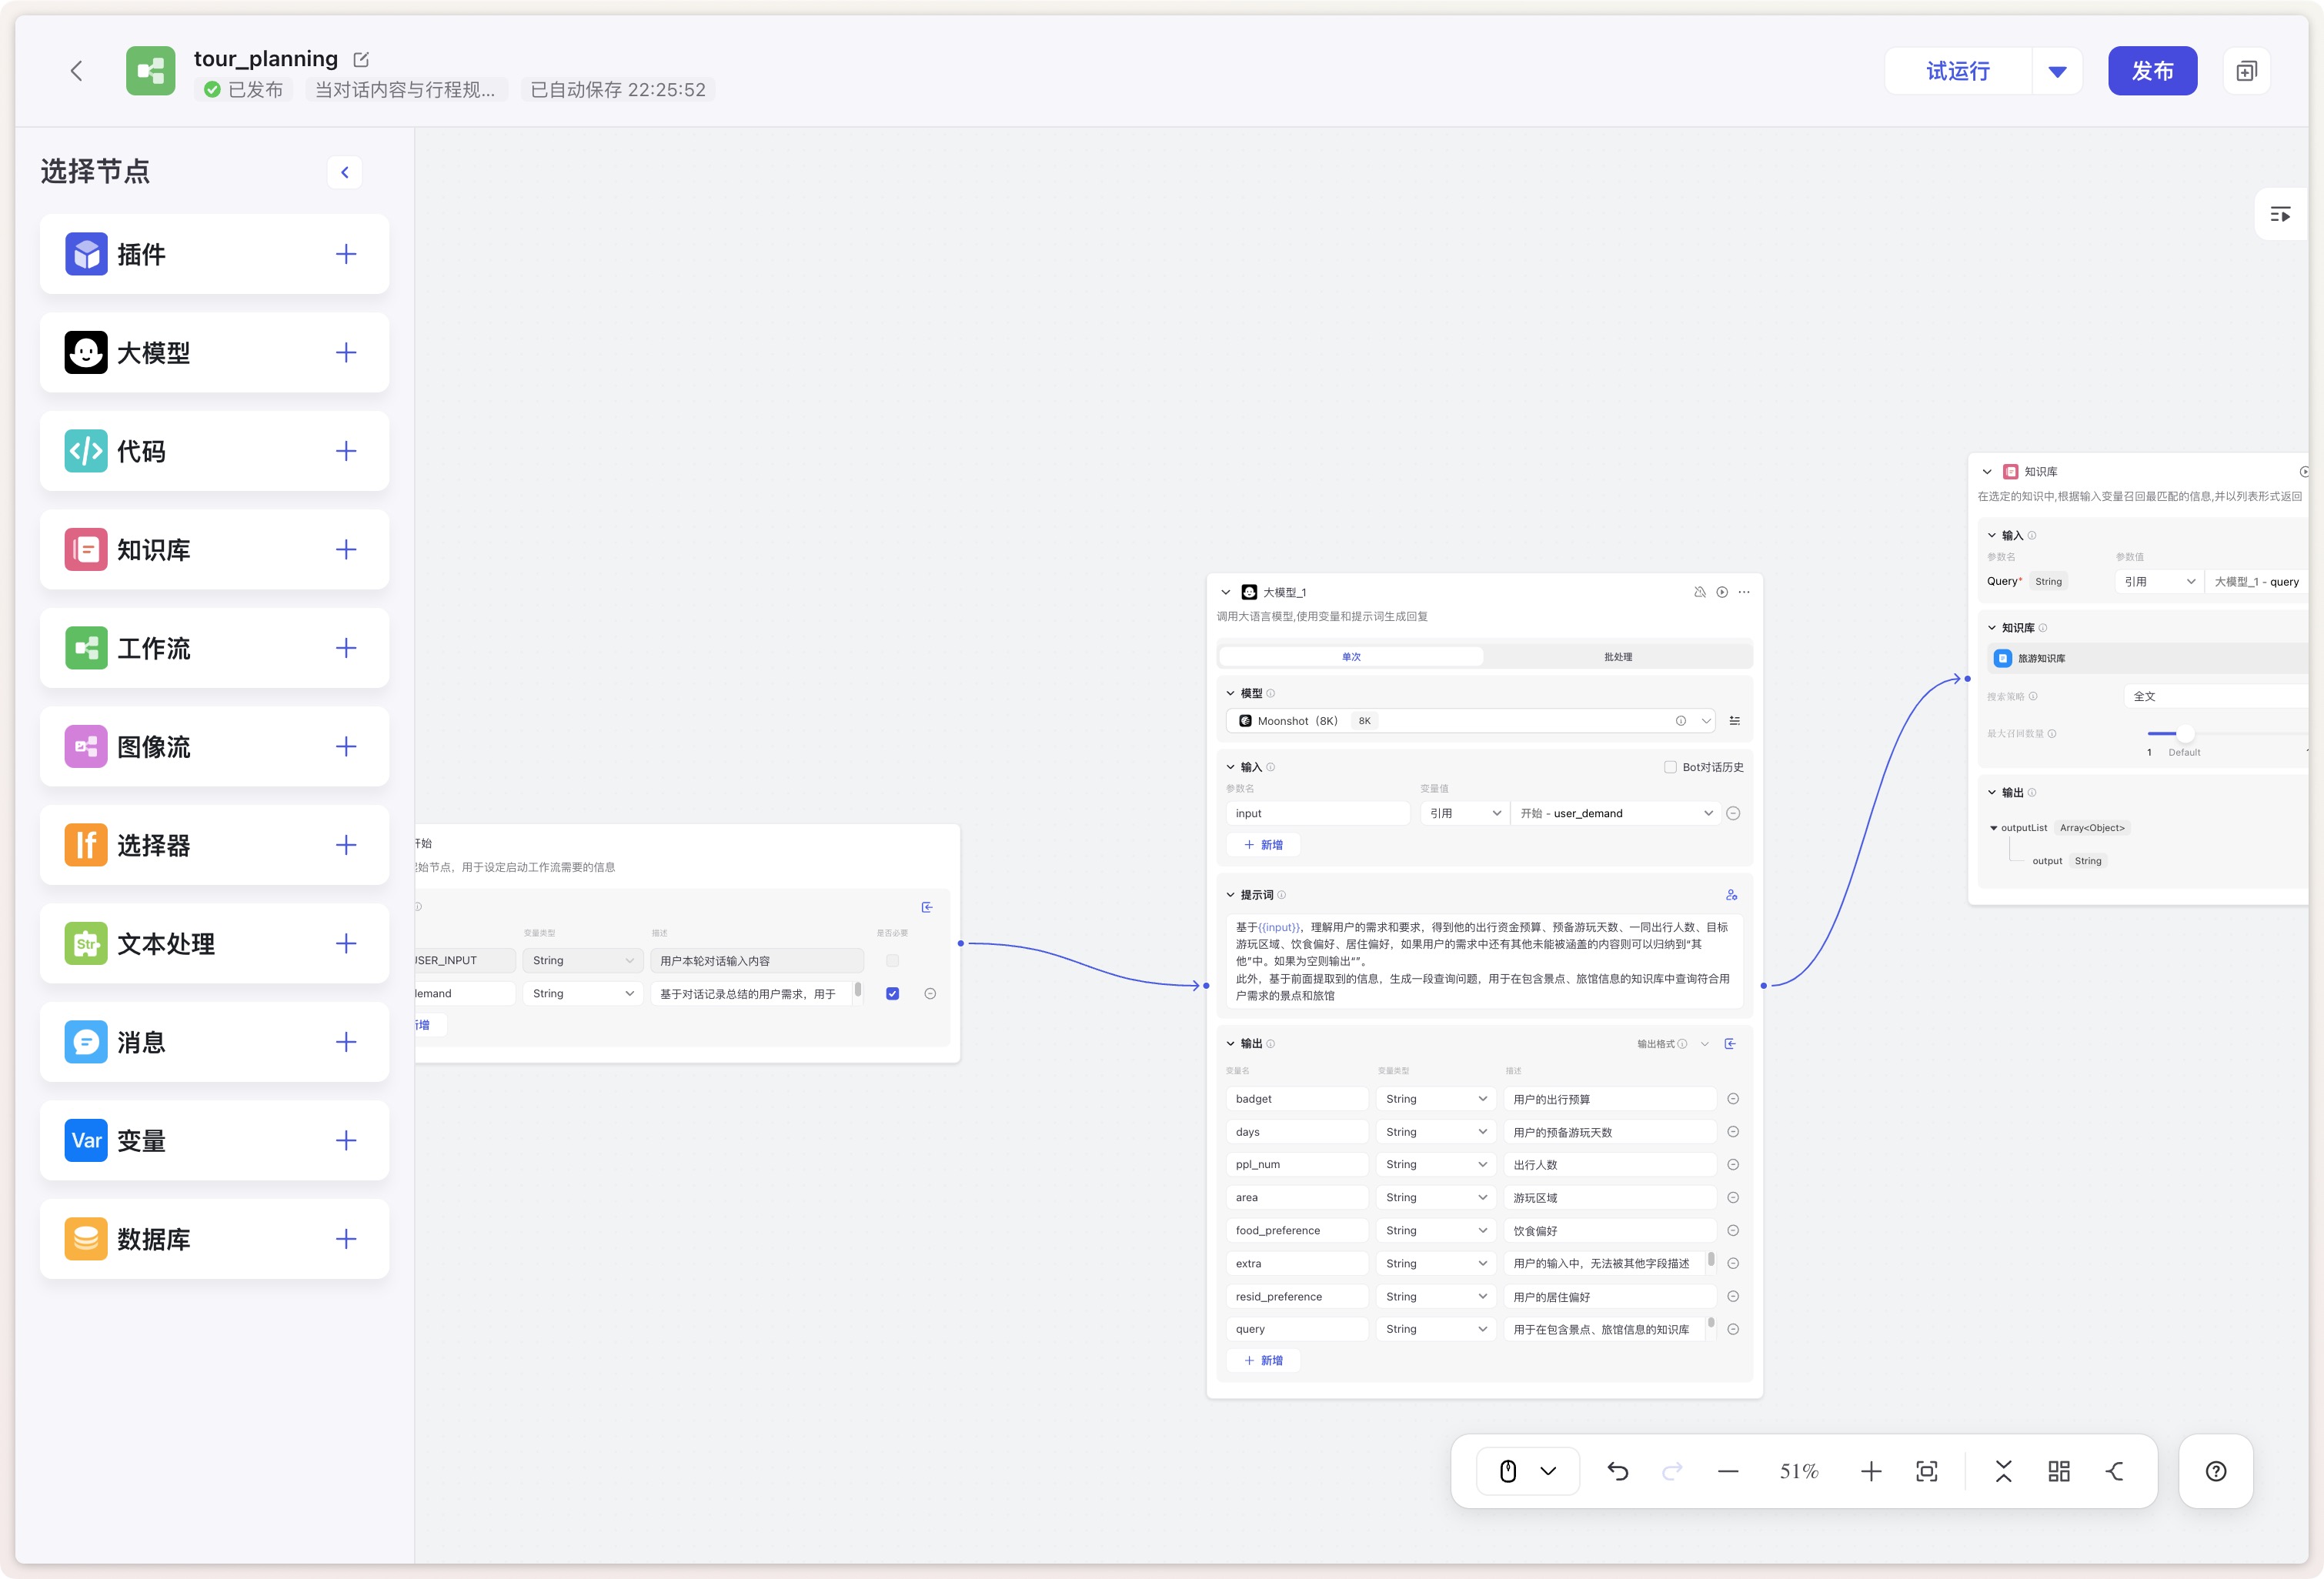The image size is (2324, 1579).
Task: Uncheck the required checkbox for user_demand
Action: tap(892, 993)
